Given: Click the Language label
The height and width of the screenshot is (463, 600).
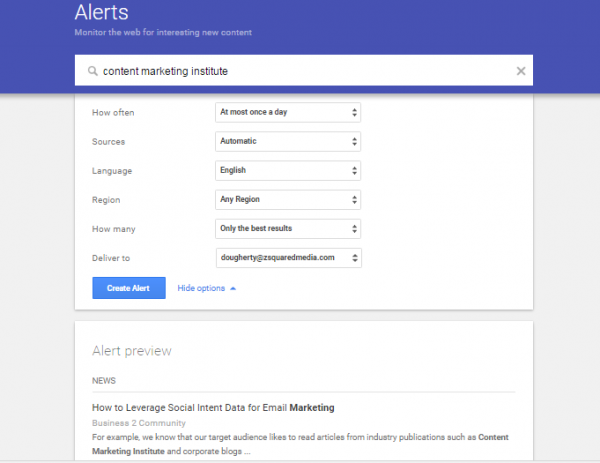Looking at the screenshot, I should click(112, 171).
